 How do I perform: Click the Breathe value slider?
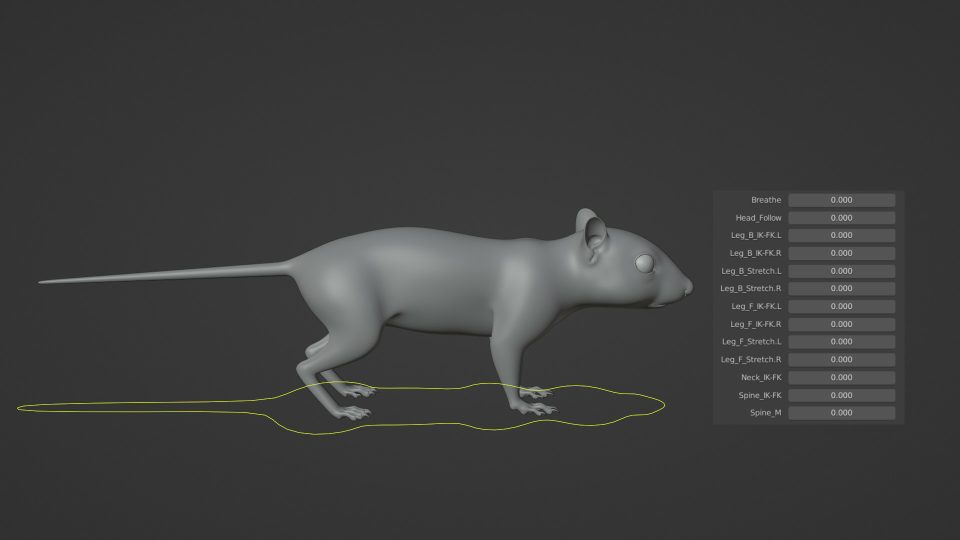[841, 200]
